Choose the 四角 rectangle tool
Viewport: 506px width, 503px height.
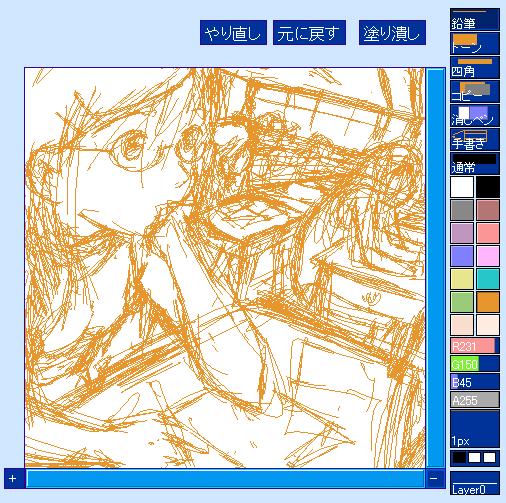tap(475, 68)
